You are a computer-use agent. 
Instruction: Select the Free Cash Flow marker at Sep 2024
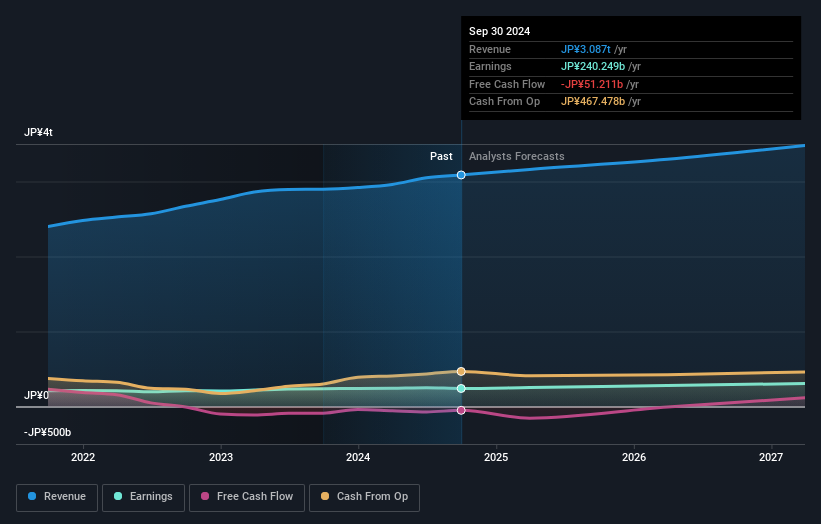click(x=461, y=410)
